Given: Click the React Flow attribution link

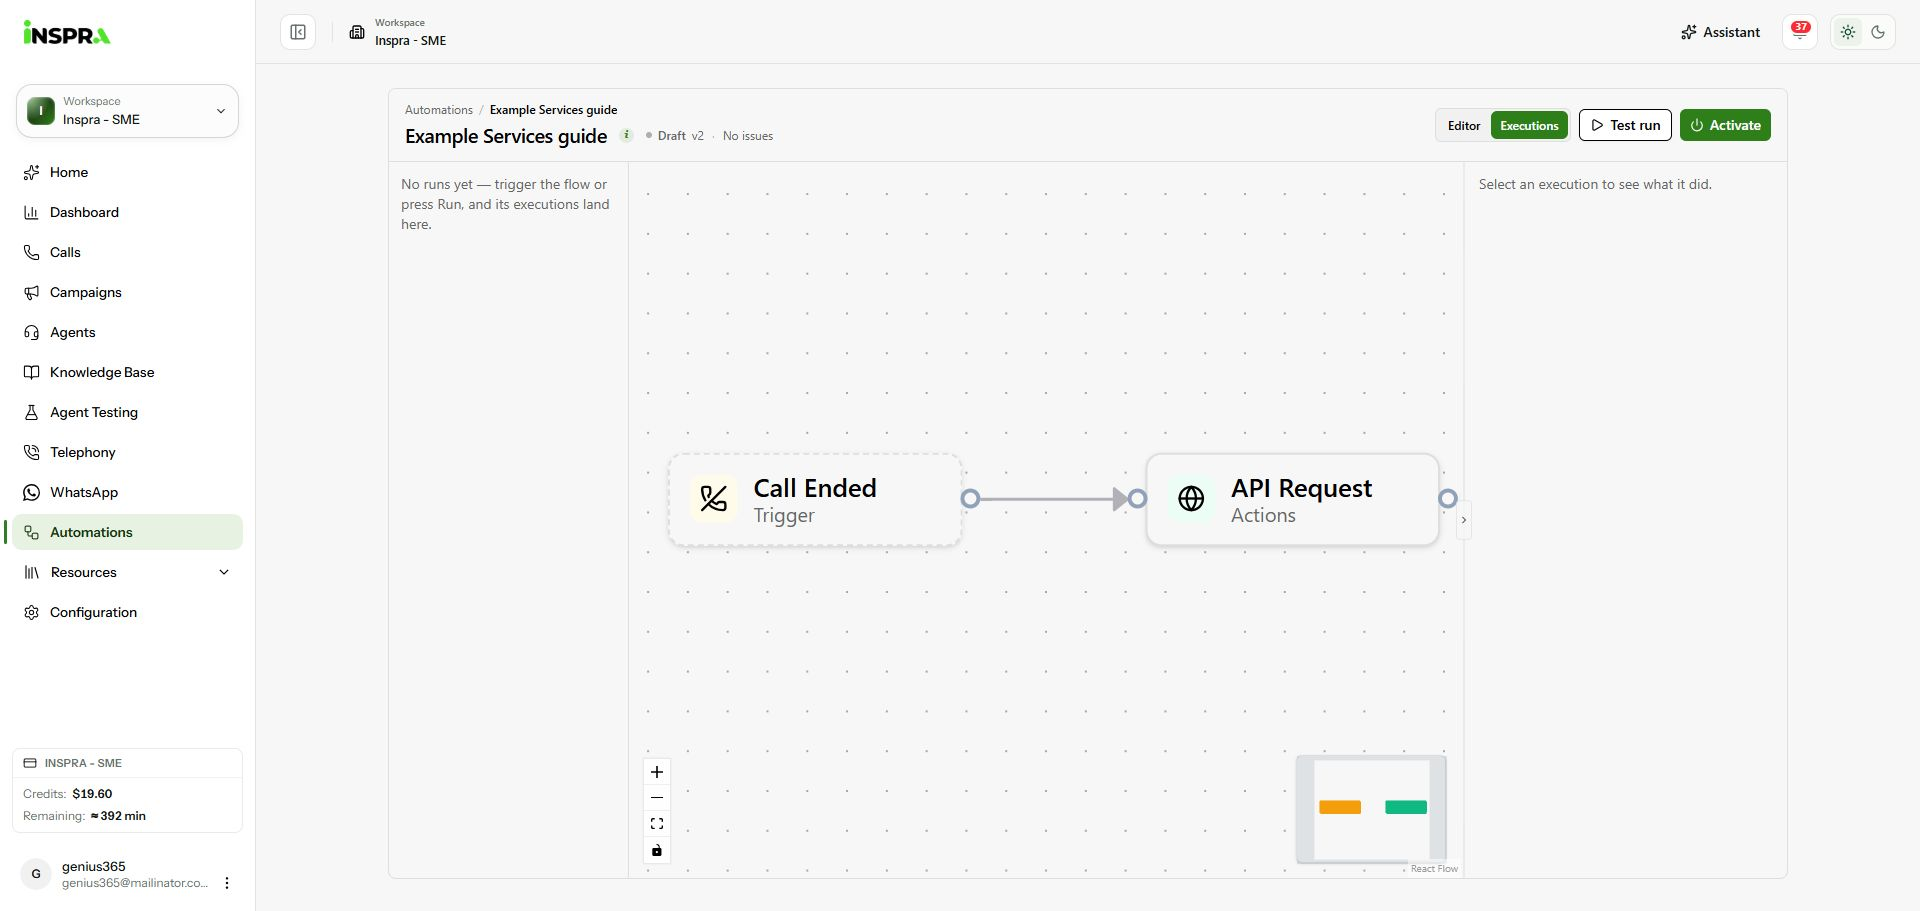Looking at the screenshot, I should tap(1434, 869).
